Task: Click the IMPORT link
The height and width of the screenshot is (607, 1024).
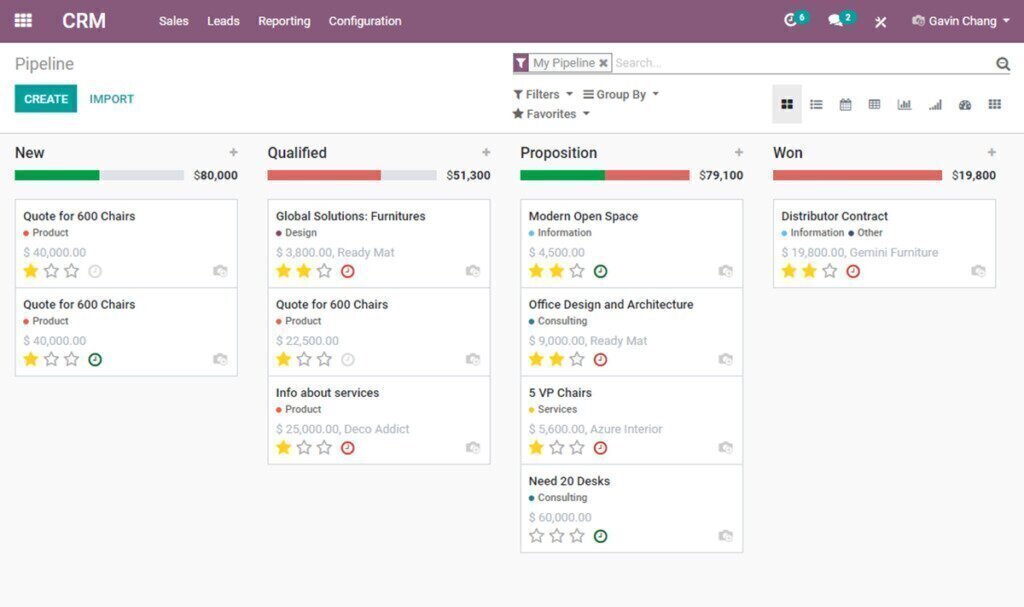Action: coord(111,98)
